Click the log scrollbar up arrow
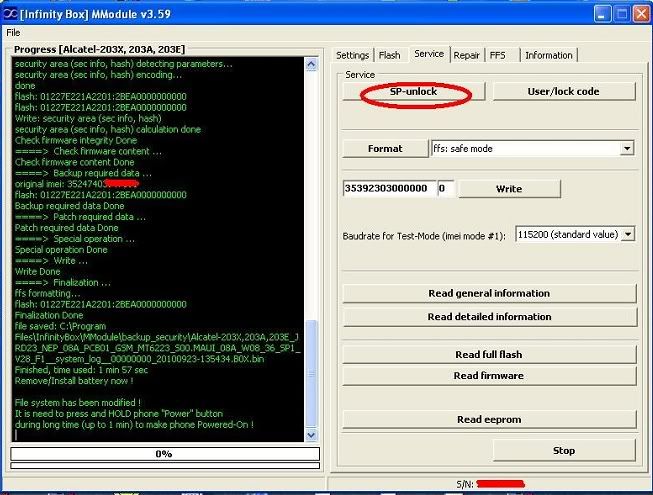This screenshot has height=495, width=653. coord(313,64)
